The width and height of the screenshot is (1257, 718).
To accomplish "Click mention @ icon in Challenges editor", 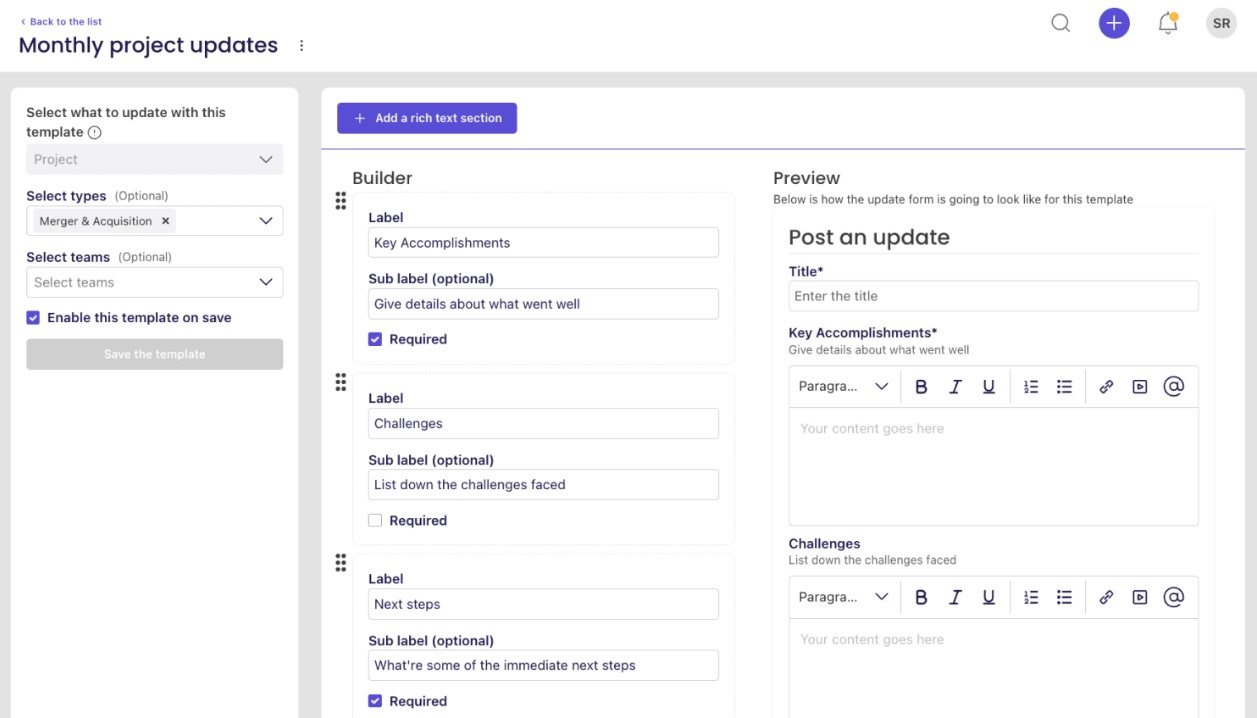I will (x=1174, y=597).
